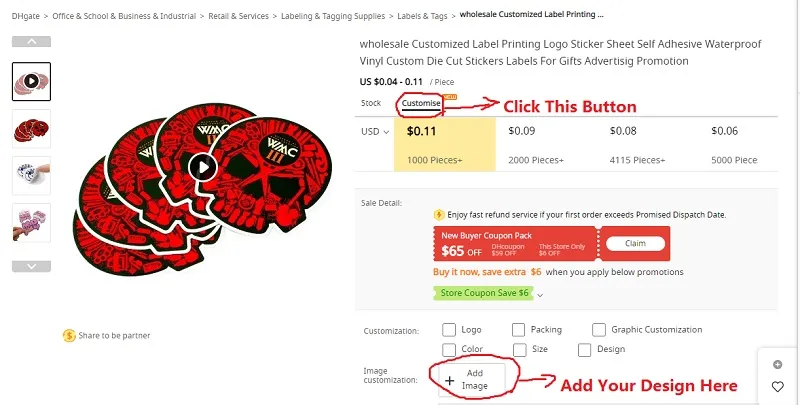Open the USD currency dropdown
800x405 pixels.
point(375,132)
